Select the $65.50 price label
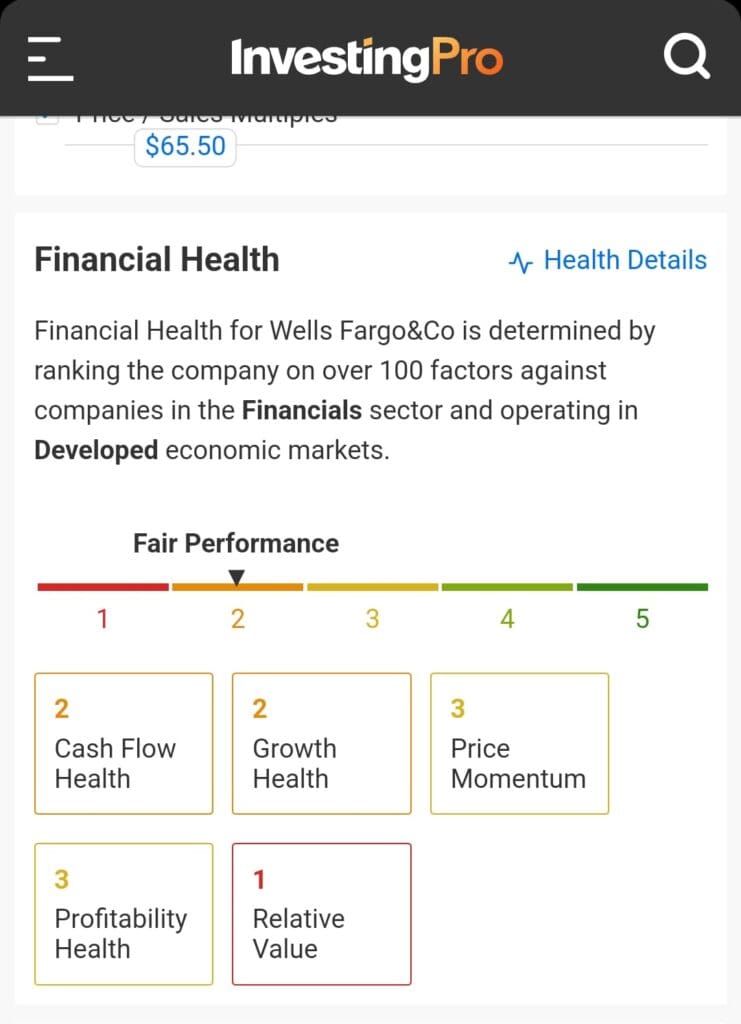 [185, 147]
